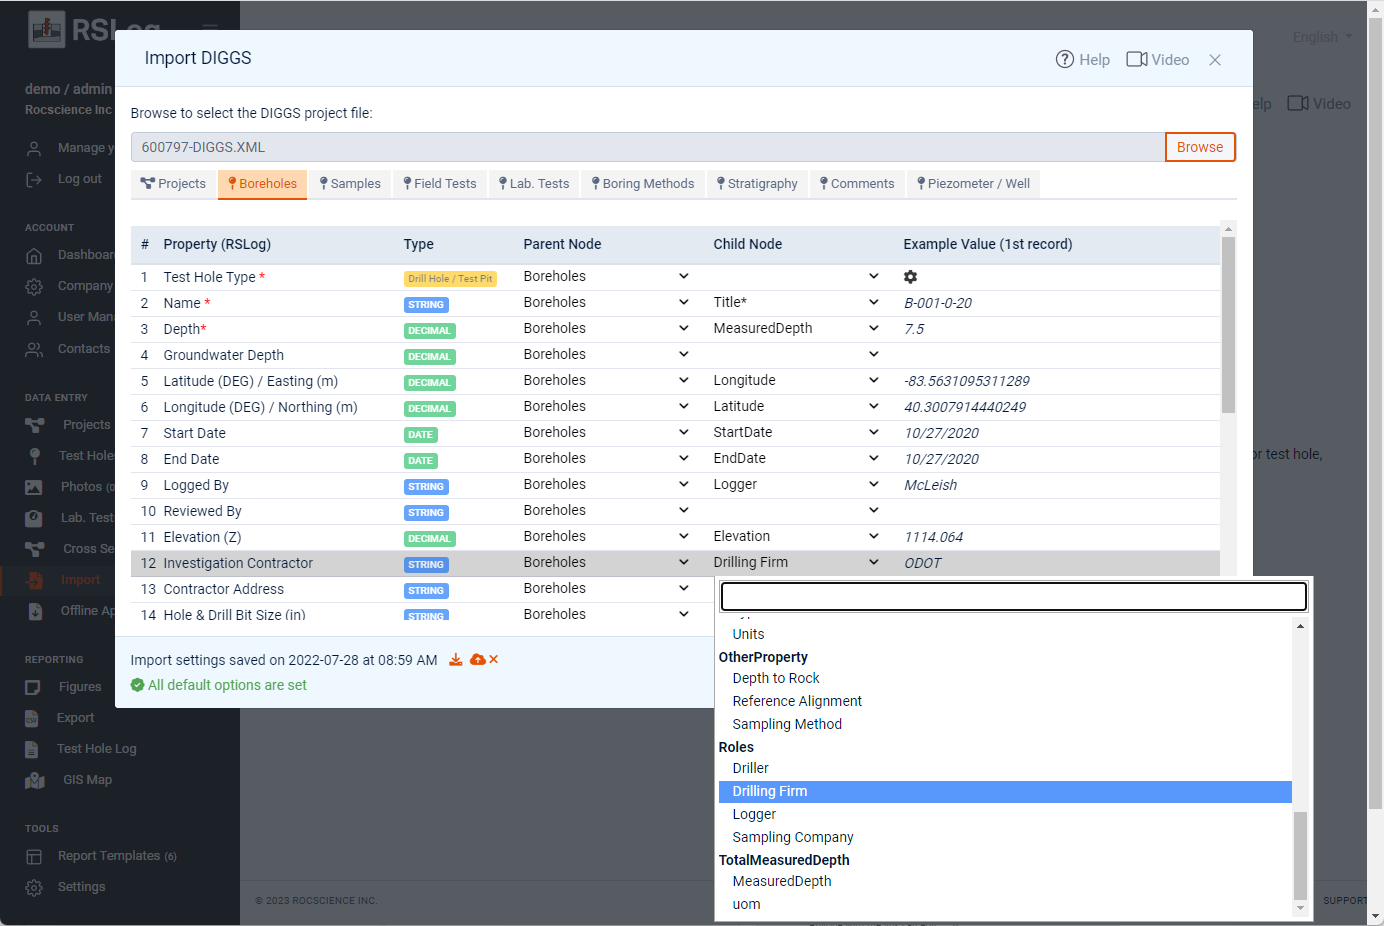Image resolution: width=1384 pixels, height=926 pixels.
Task: Switch to the Comments tab
Action: coord(857,184)
